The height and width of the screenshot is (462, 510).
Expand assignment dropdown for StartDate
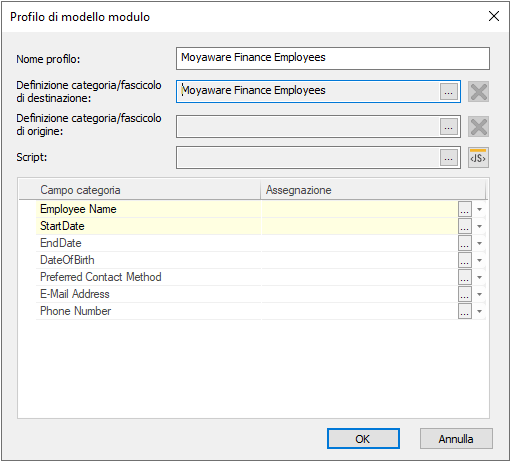(479, 226)
